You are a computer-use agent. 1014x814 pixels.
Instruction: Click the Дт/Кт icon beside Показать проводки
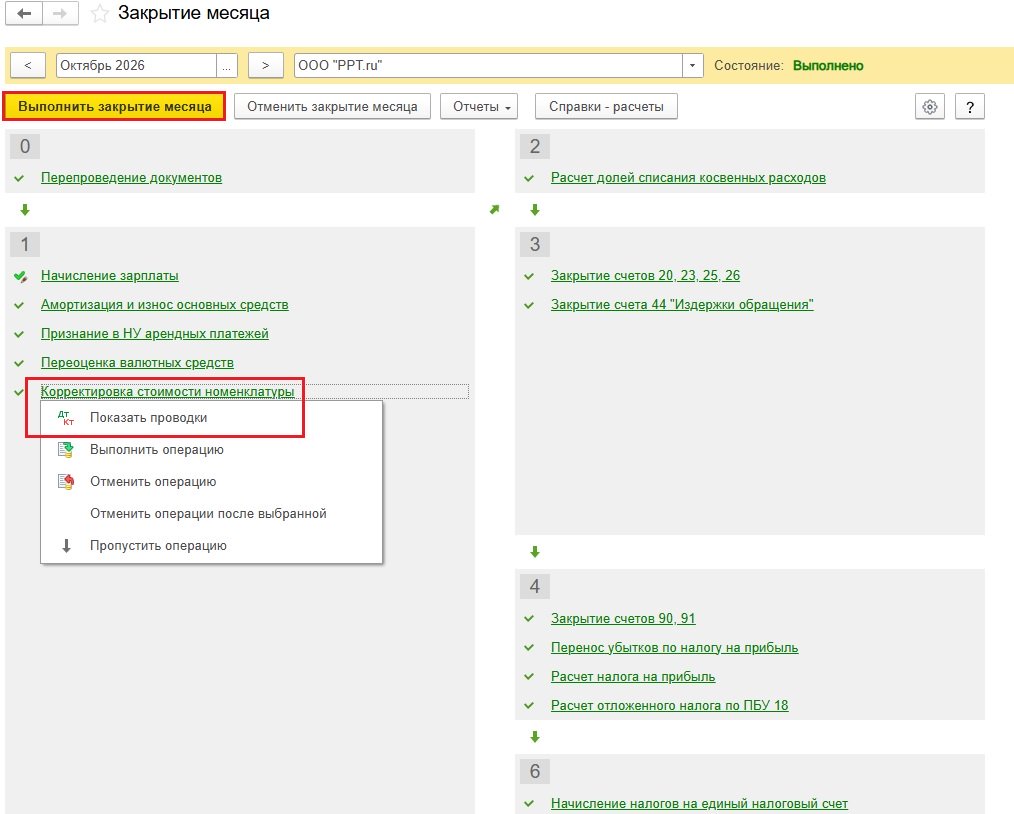(x=66, y=418)
